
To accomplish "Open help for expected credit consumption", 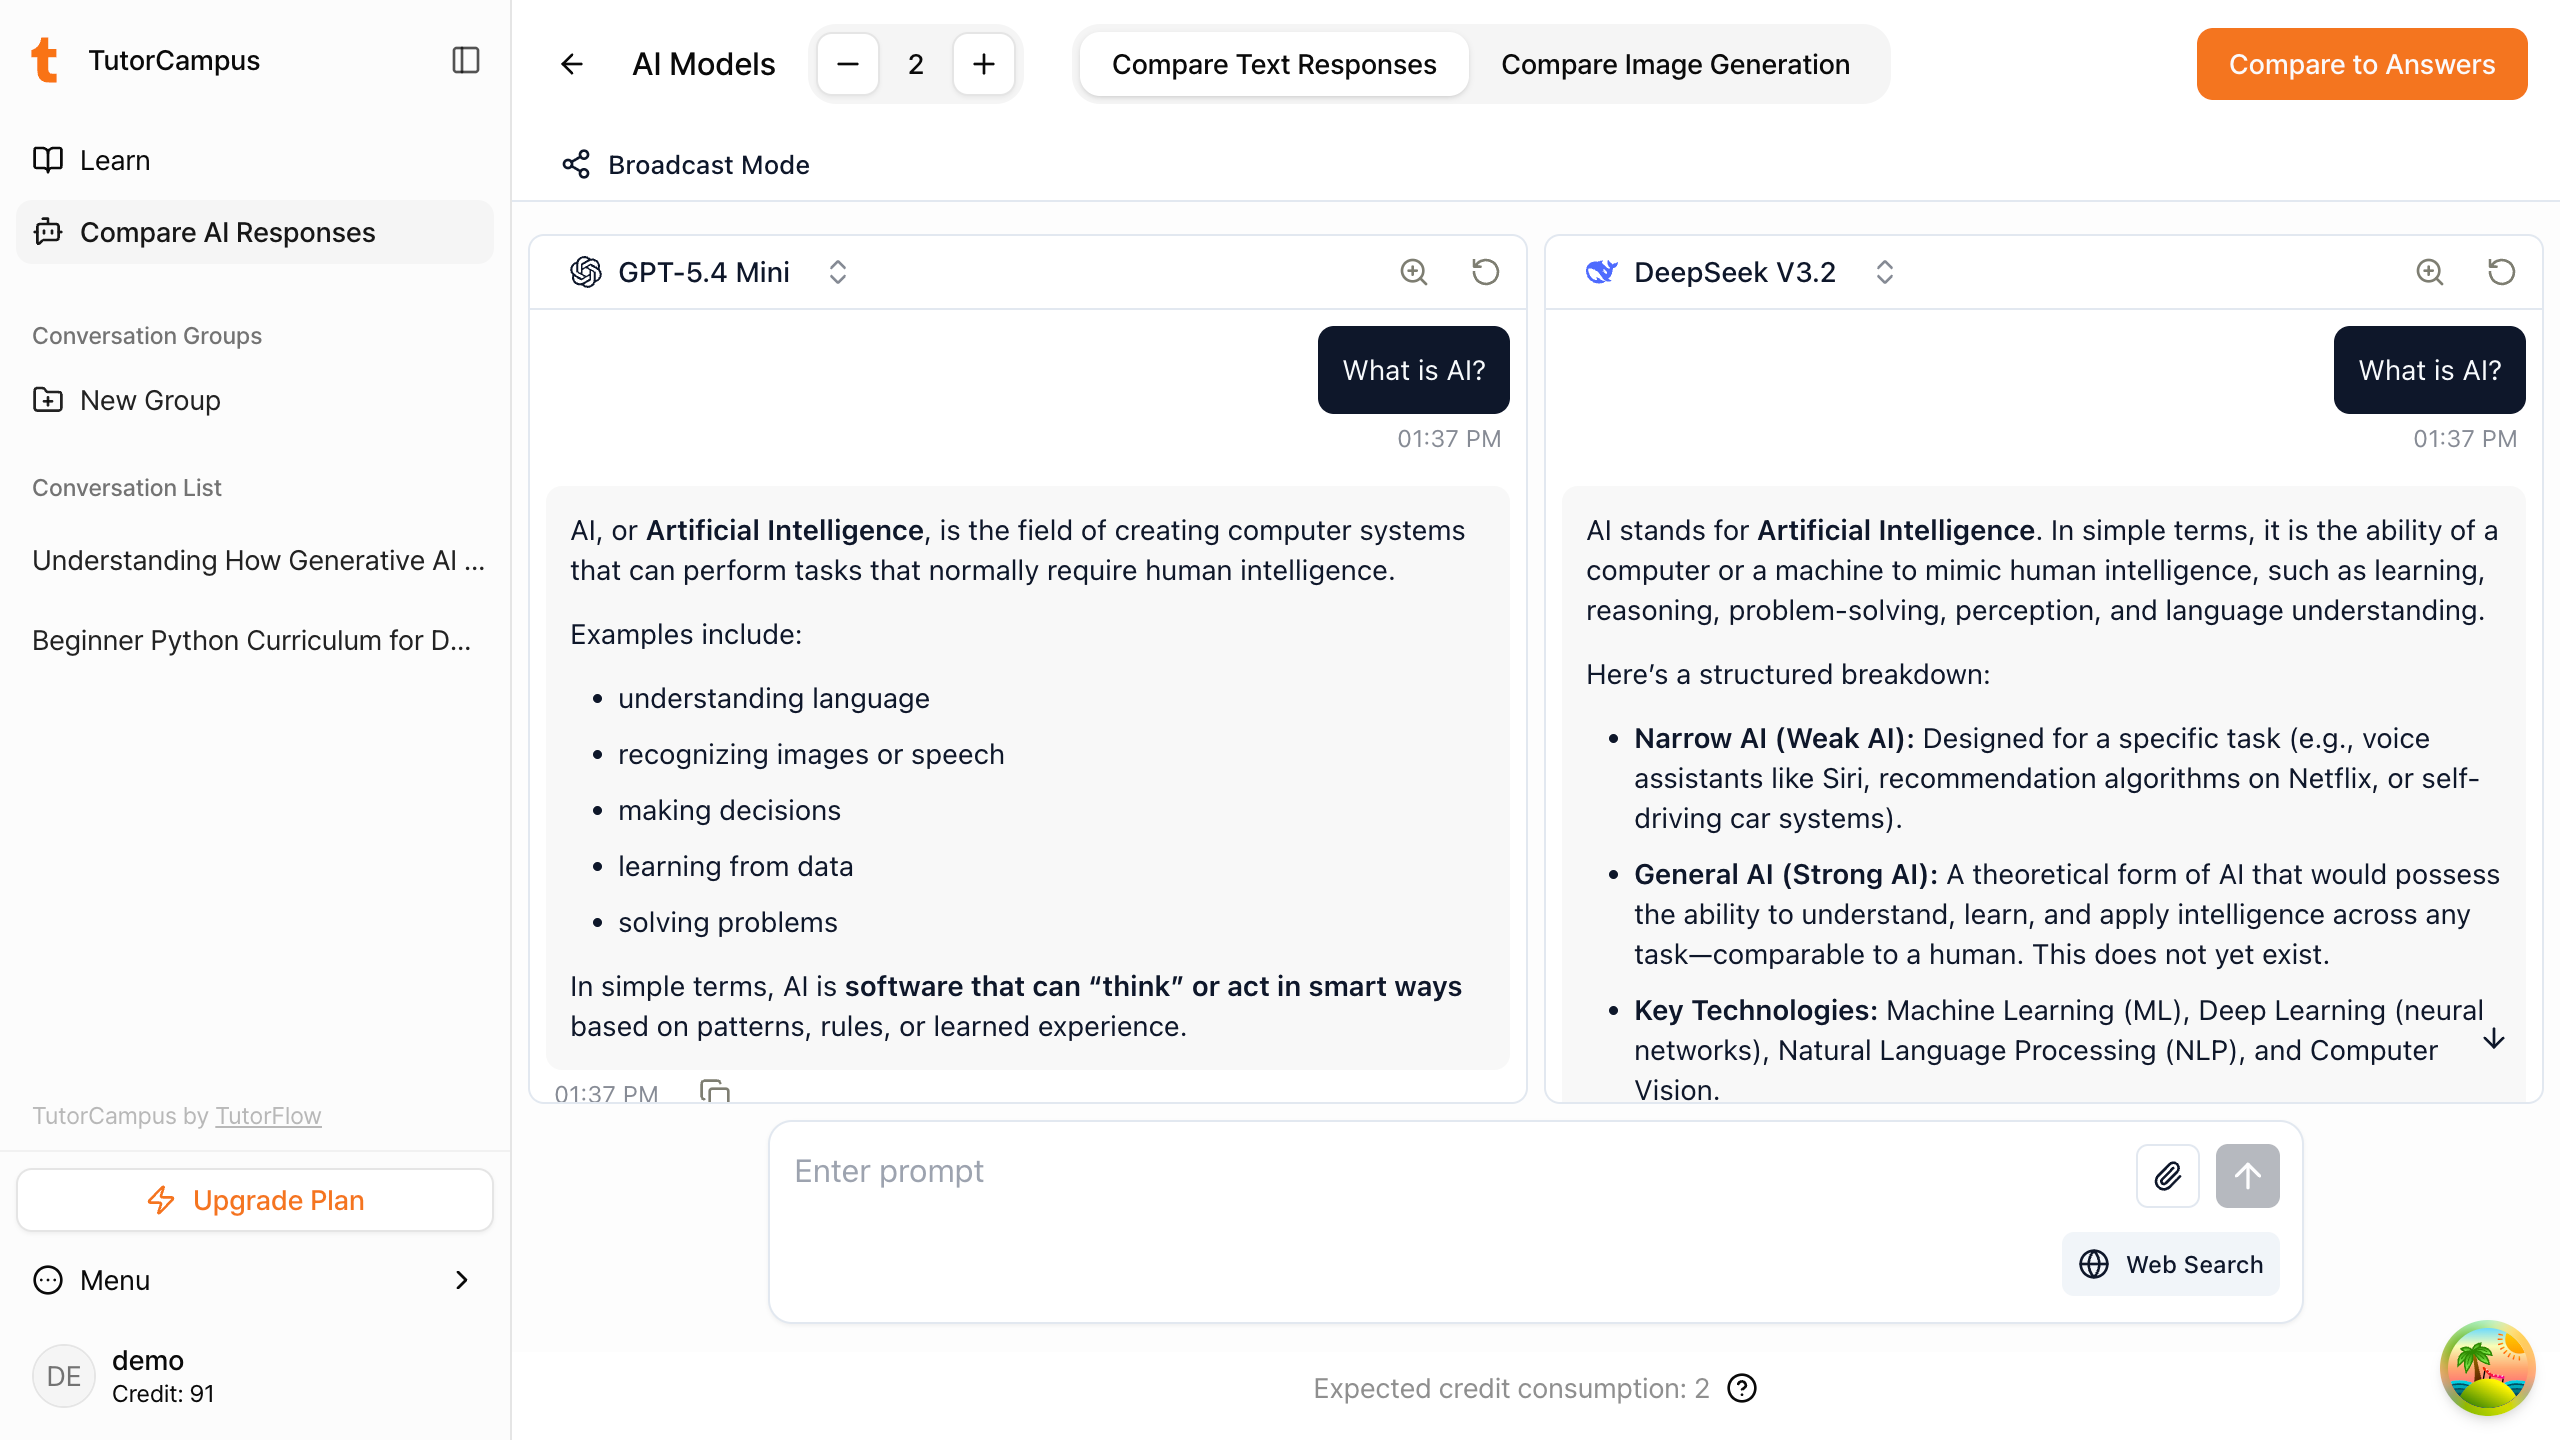I will click(1742, 1388).
